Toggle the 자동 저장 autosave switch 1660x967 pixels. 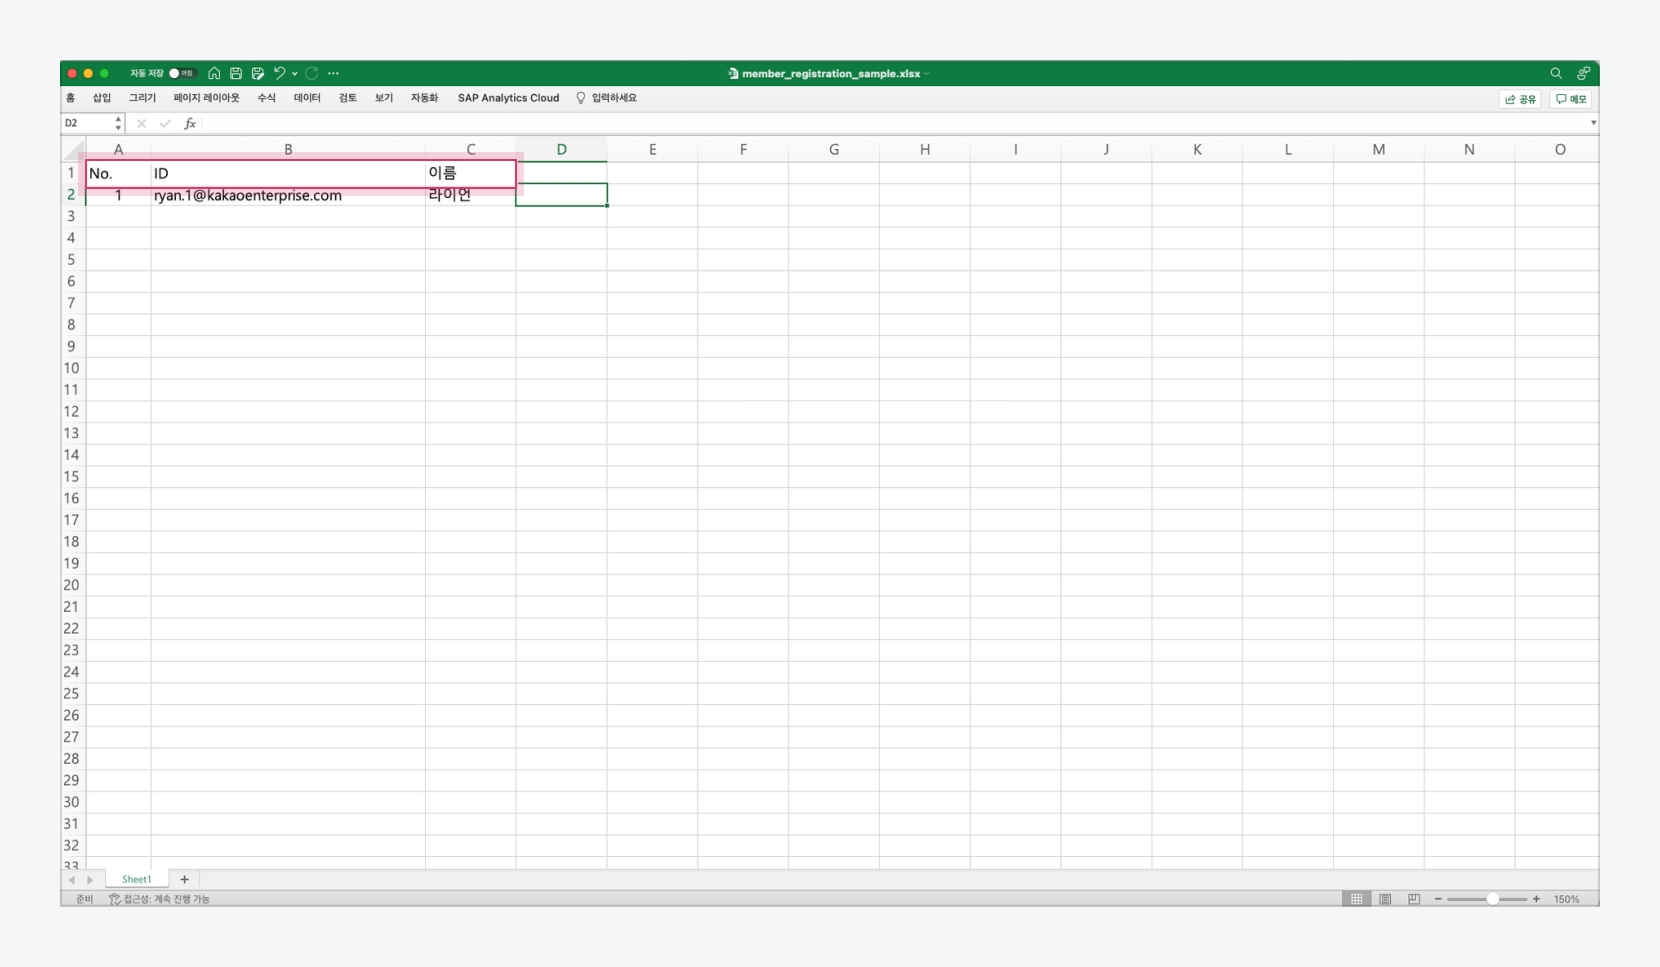(x=181, y=73)
